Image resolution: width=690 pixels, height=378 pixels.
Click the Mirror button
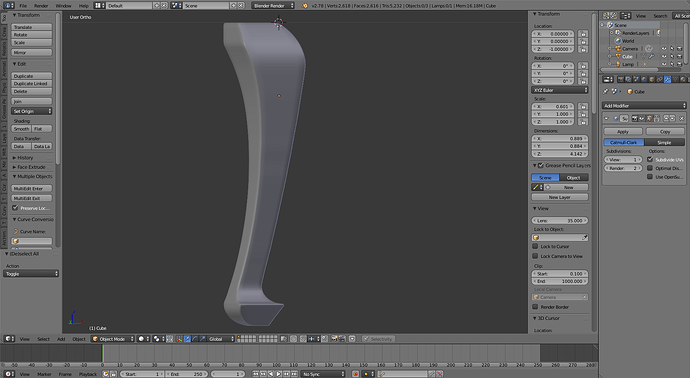(x=32, y=52)
